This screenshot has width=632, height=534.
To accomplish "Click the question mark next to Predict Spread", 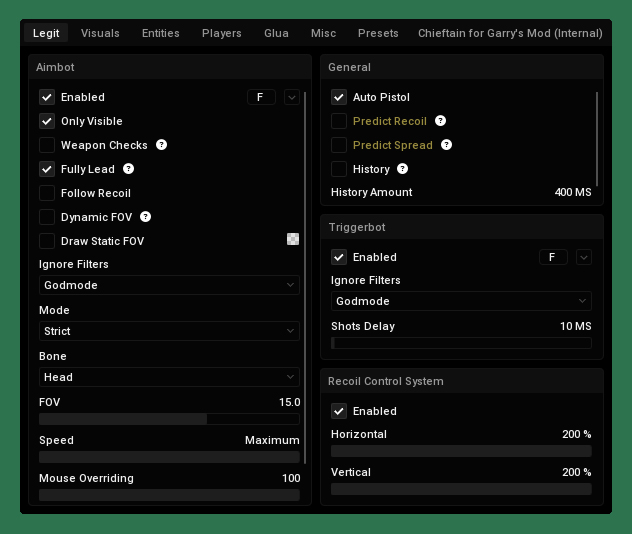I will point(446,145).
